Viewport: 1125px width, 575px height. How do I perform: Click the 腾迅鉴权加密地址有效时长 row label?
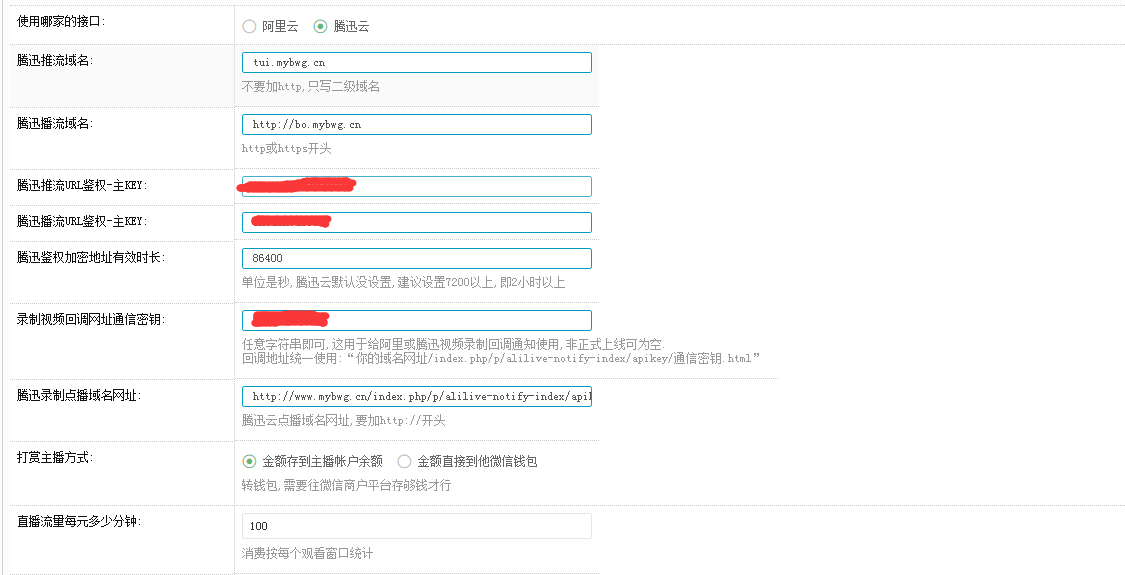tap(91, 257)
